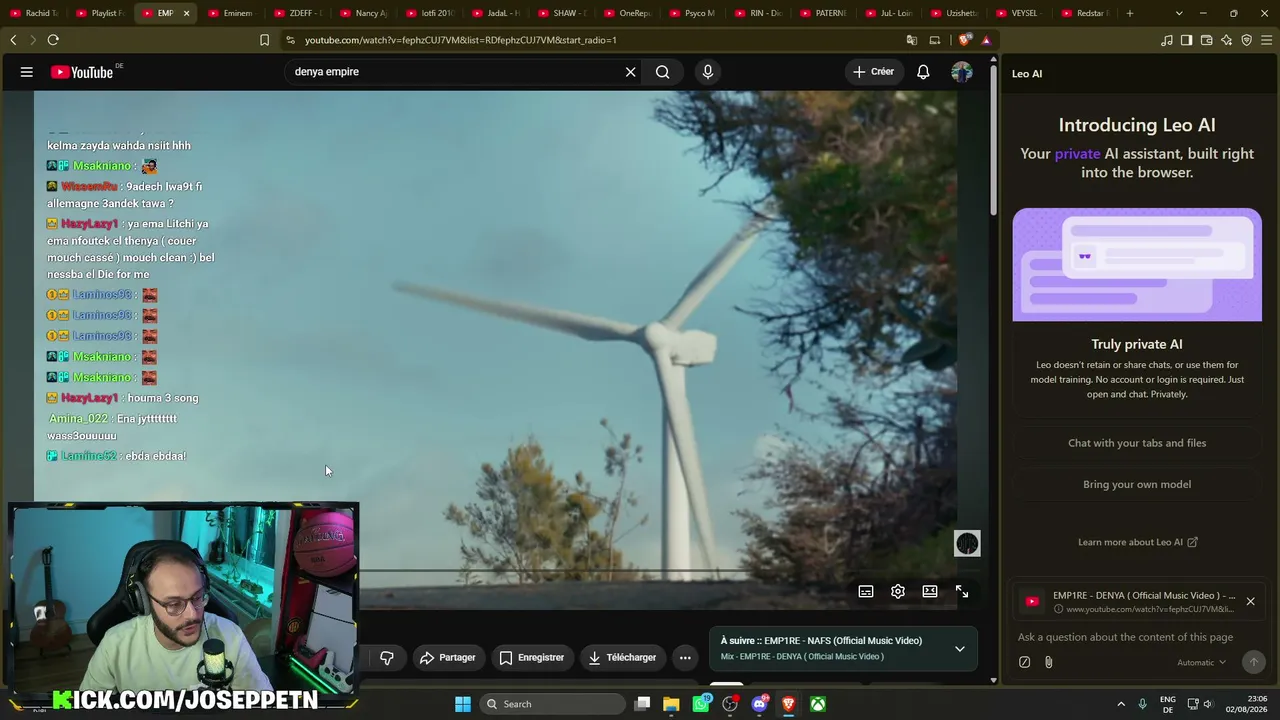Add a new browser tab
This screenshot has height=720, width=1280.
coord(1130,13)
